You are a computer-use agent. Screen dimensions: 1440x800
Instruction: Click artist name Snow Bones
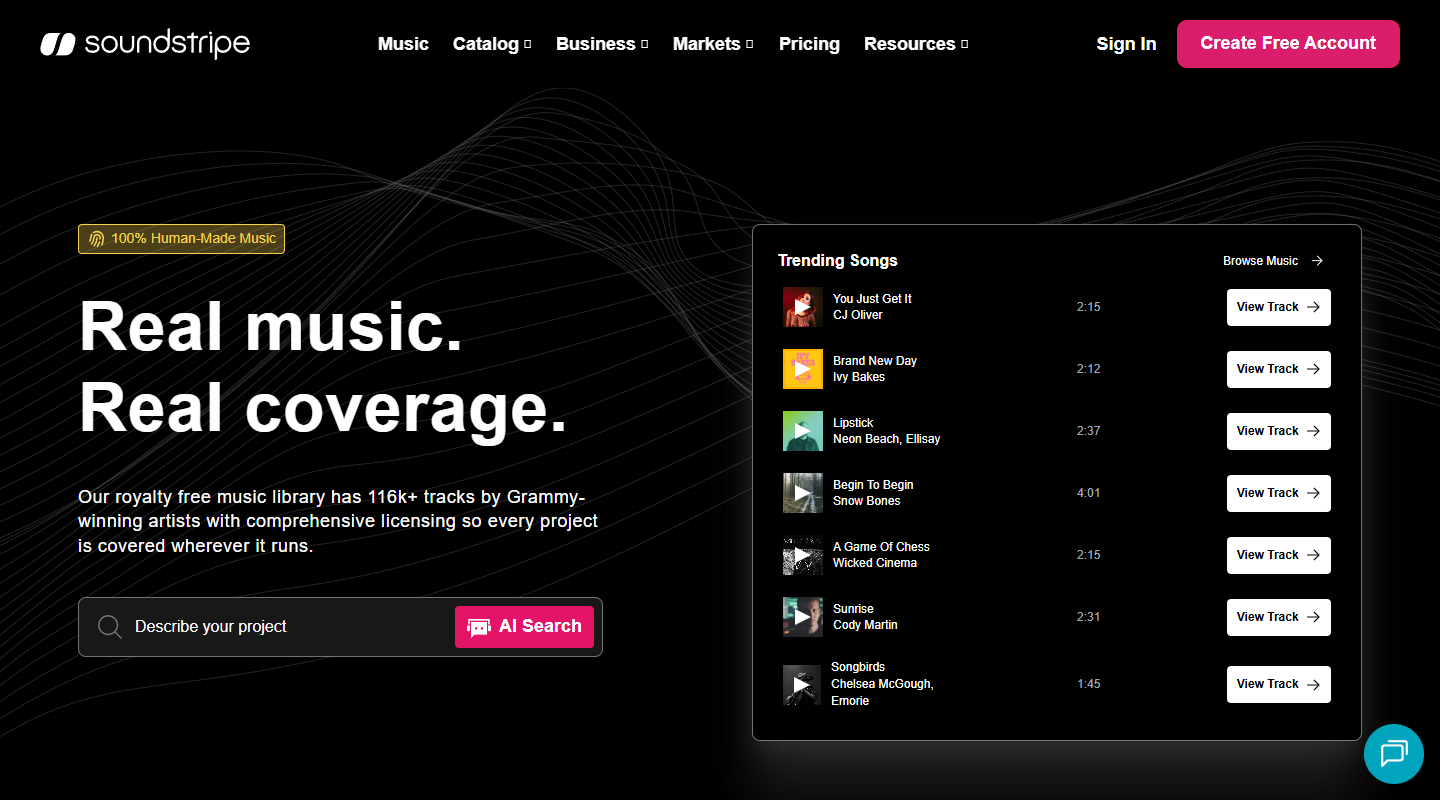867,501
